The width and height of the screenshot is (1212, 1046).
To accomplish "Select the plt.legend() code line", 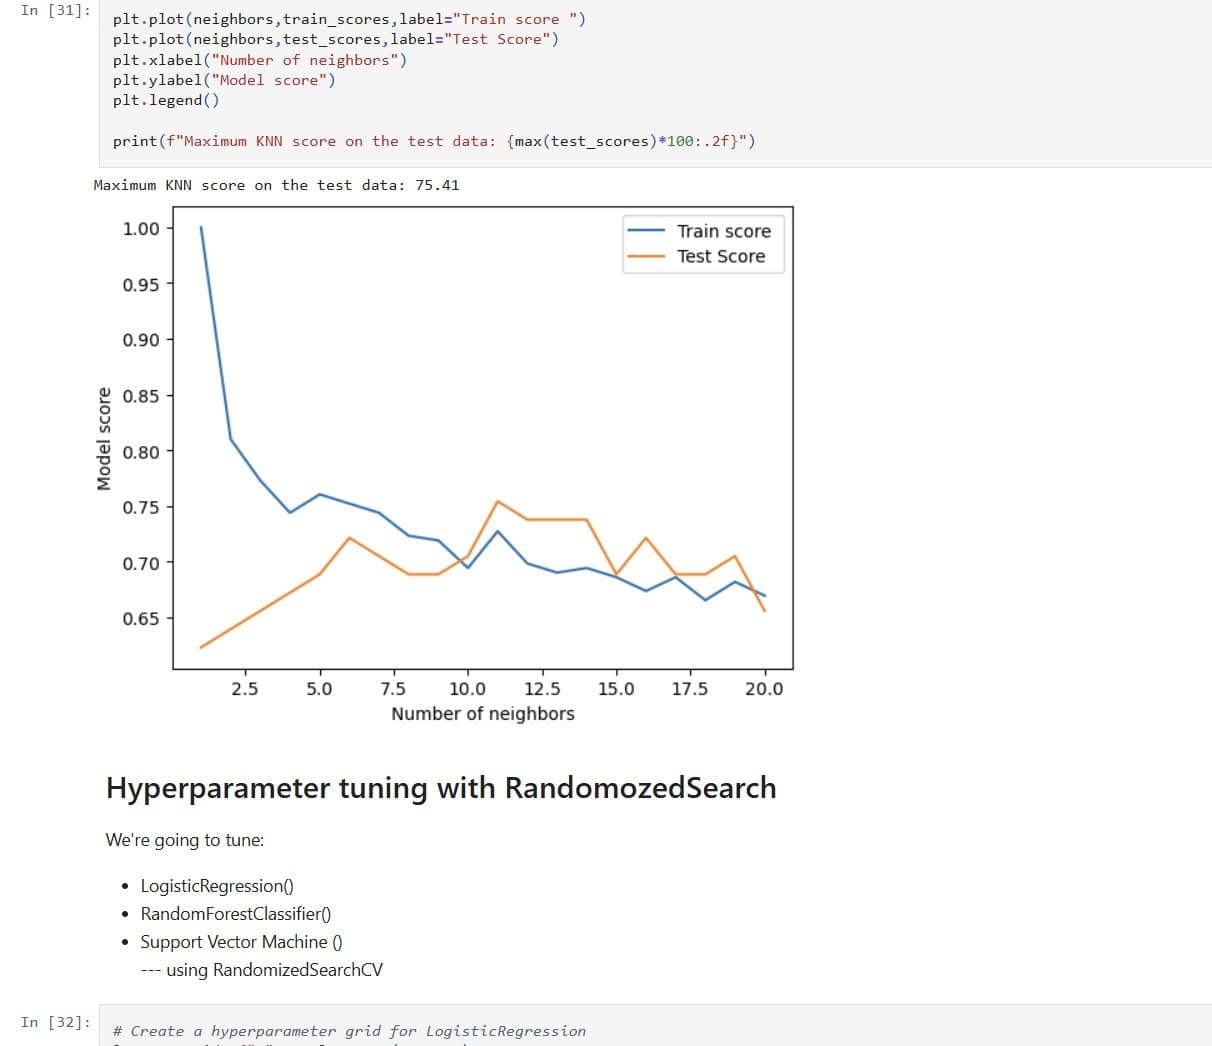I will [165, 100].
